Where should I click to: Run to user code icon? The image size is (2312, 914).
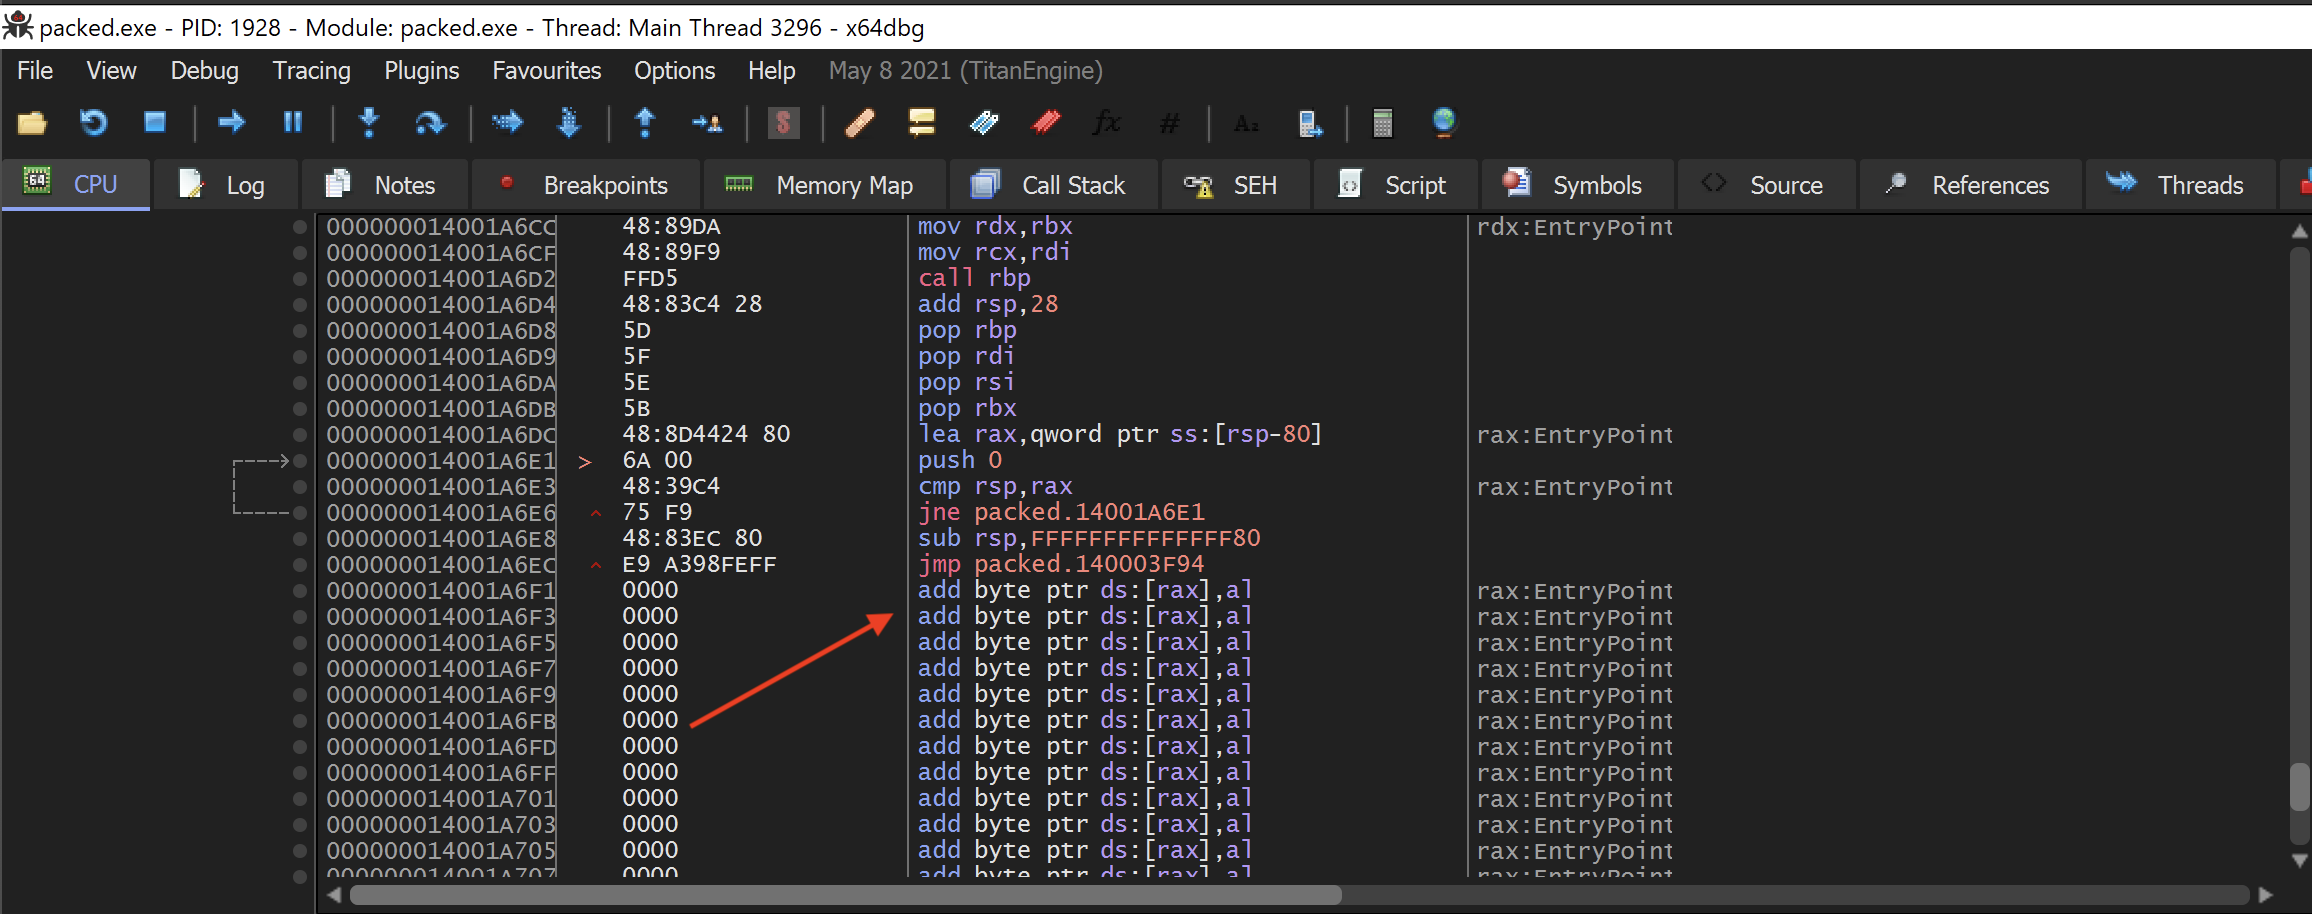click(x=707, y=123)
